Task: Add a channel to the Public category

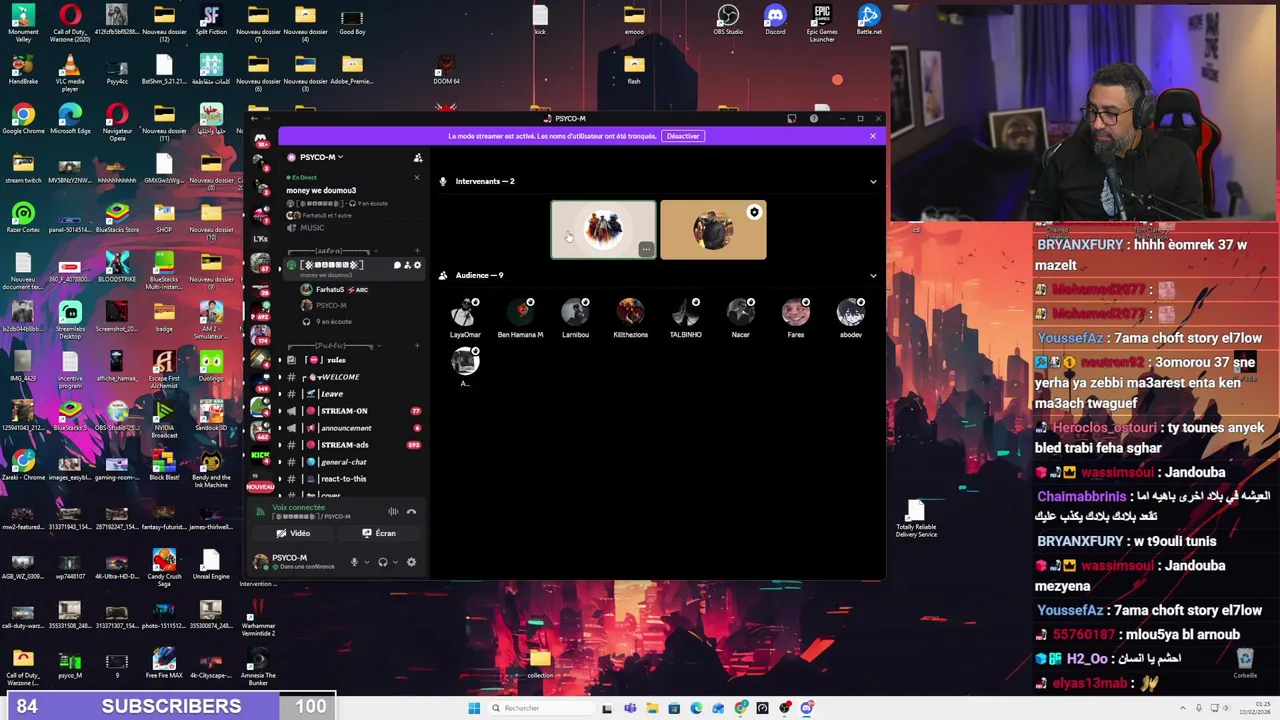Action: [417, 346]
